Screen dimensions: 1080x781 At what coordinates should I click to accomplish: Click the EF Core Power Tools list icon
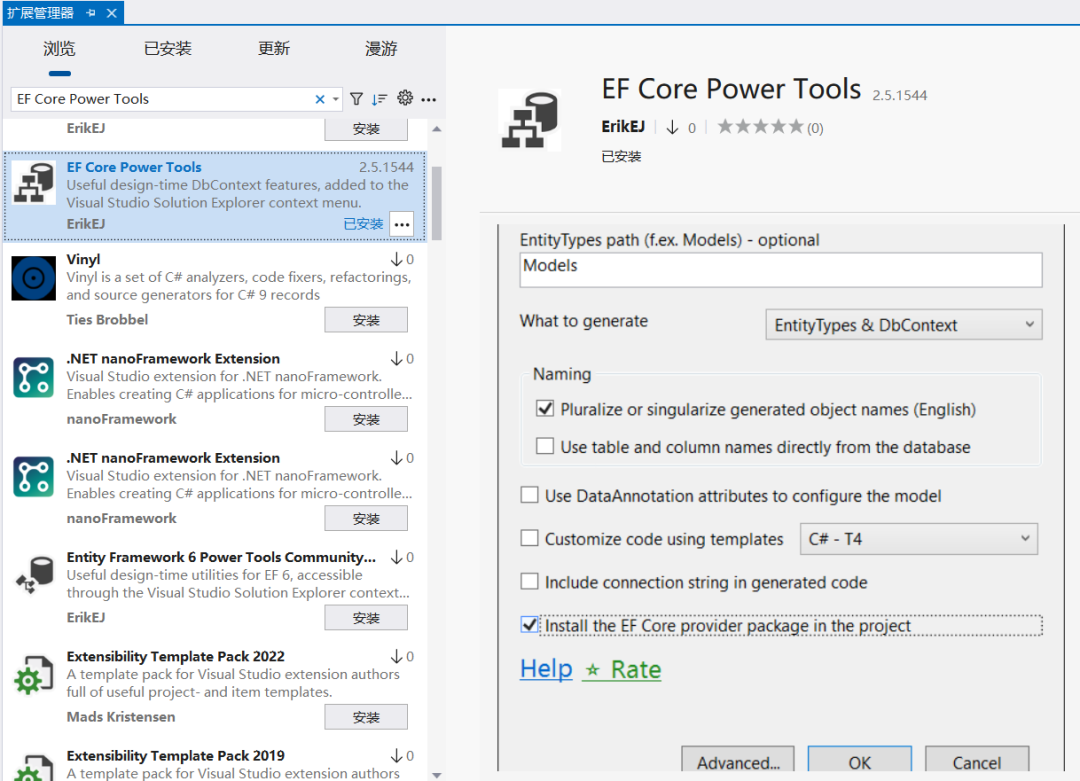coord(33,183)
